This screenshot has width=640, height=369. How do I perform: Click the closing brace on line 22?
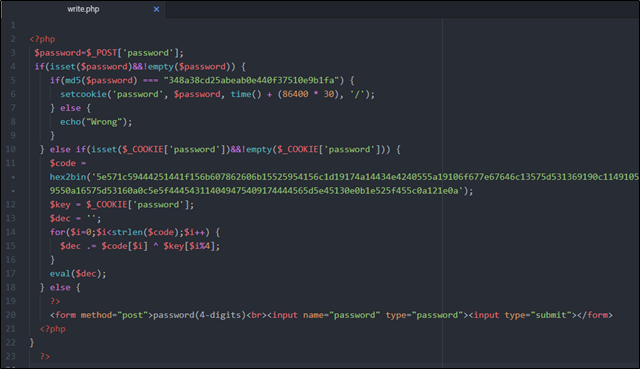(x=32, y=342)
